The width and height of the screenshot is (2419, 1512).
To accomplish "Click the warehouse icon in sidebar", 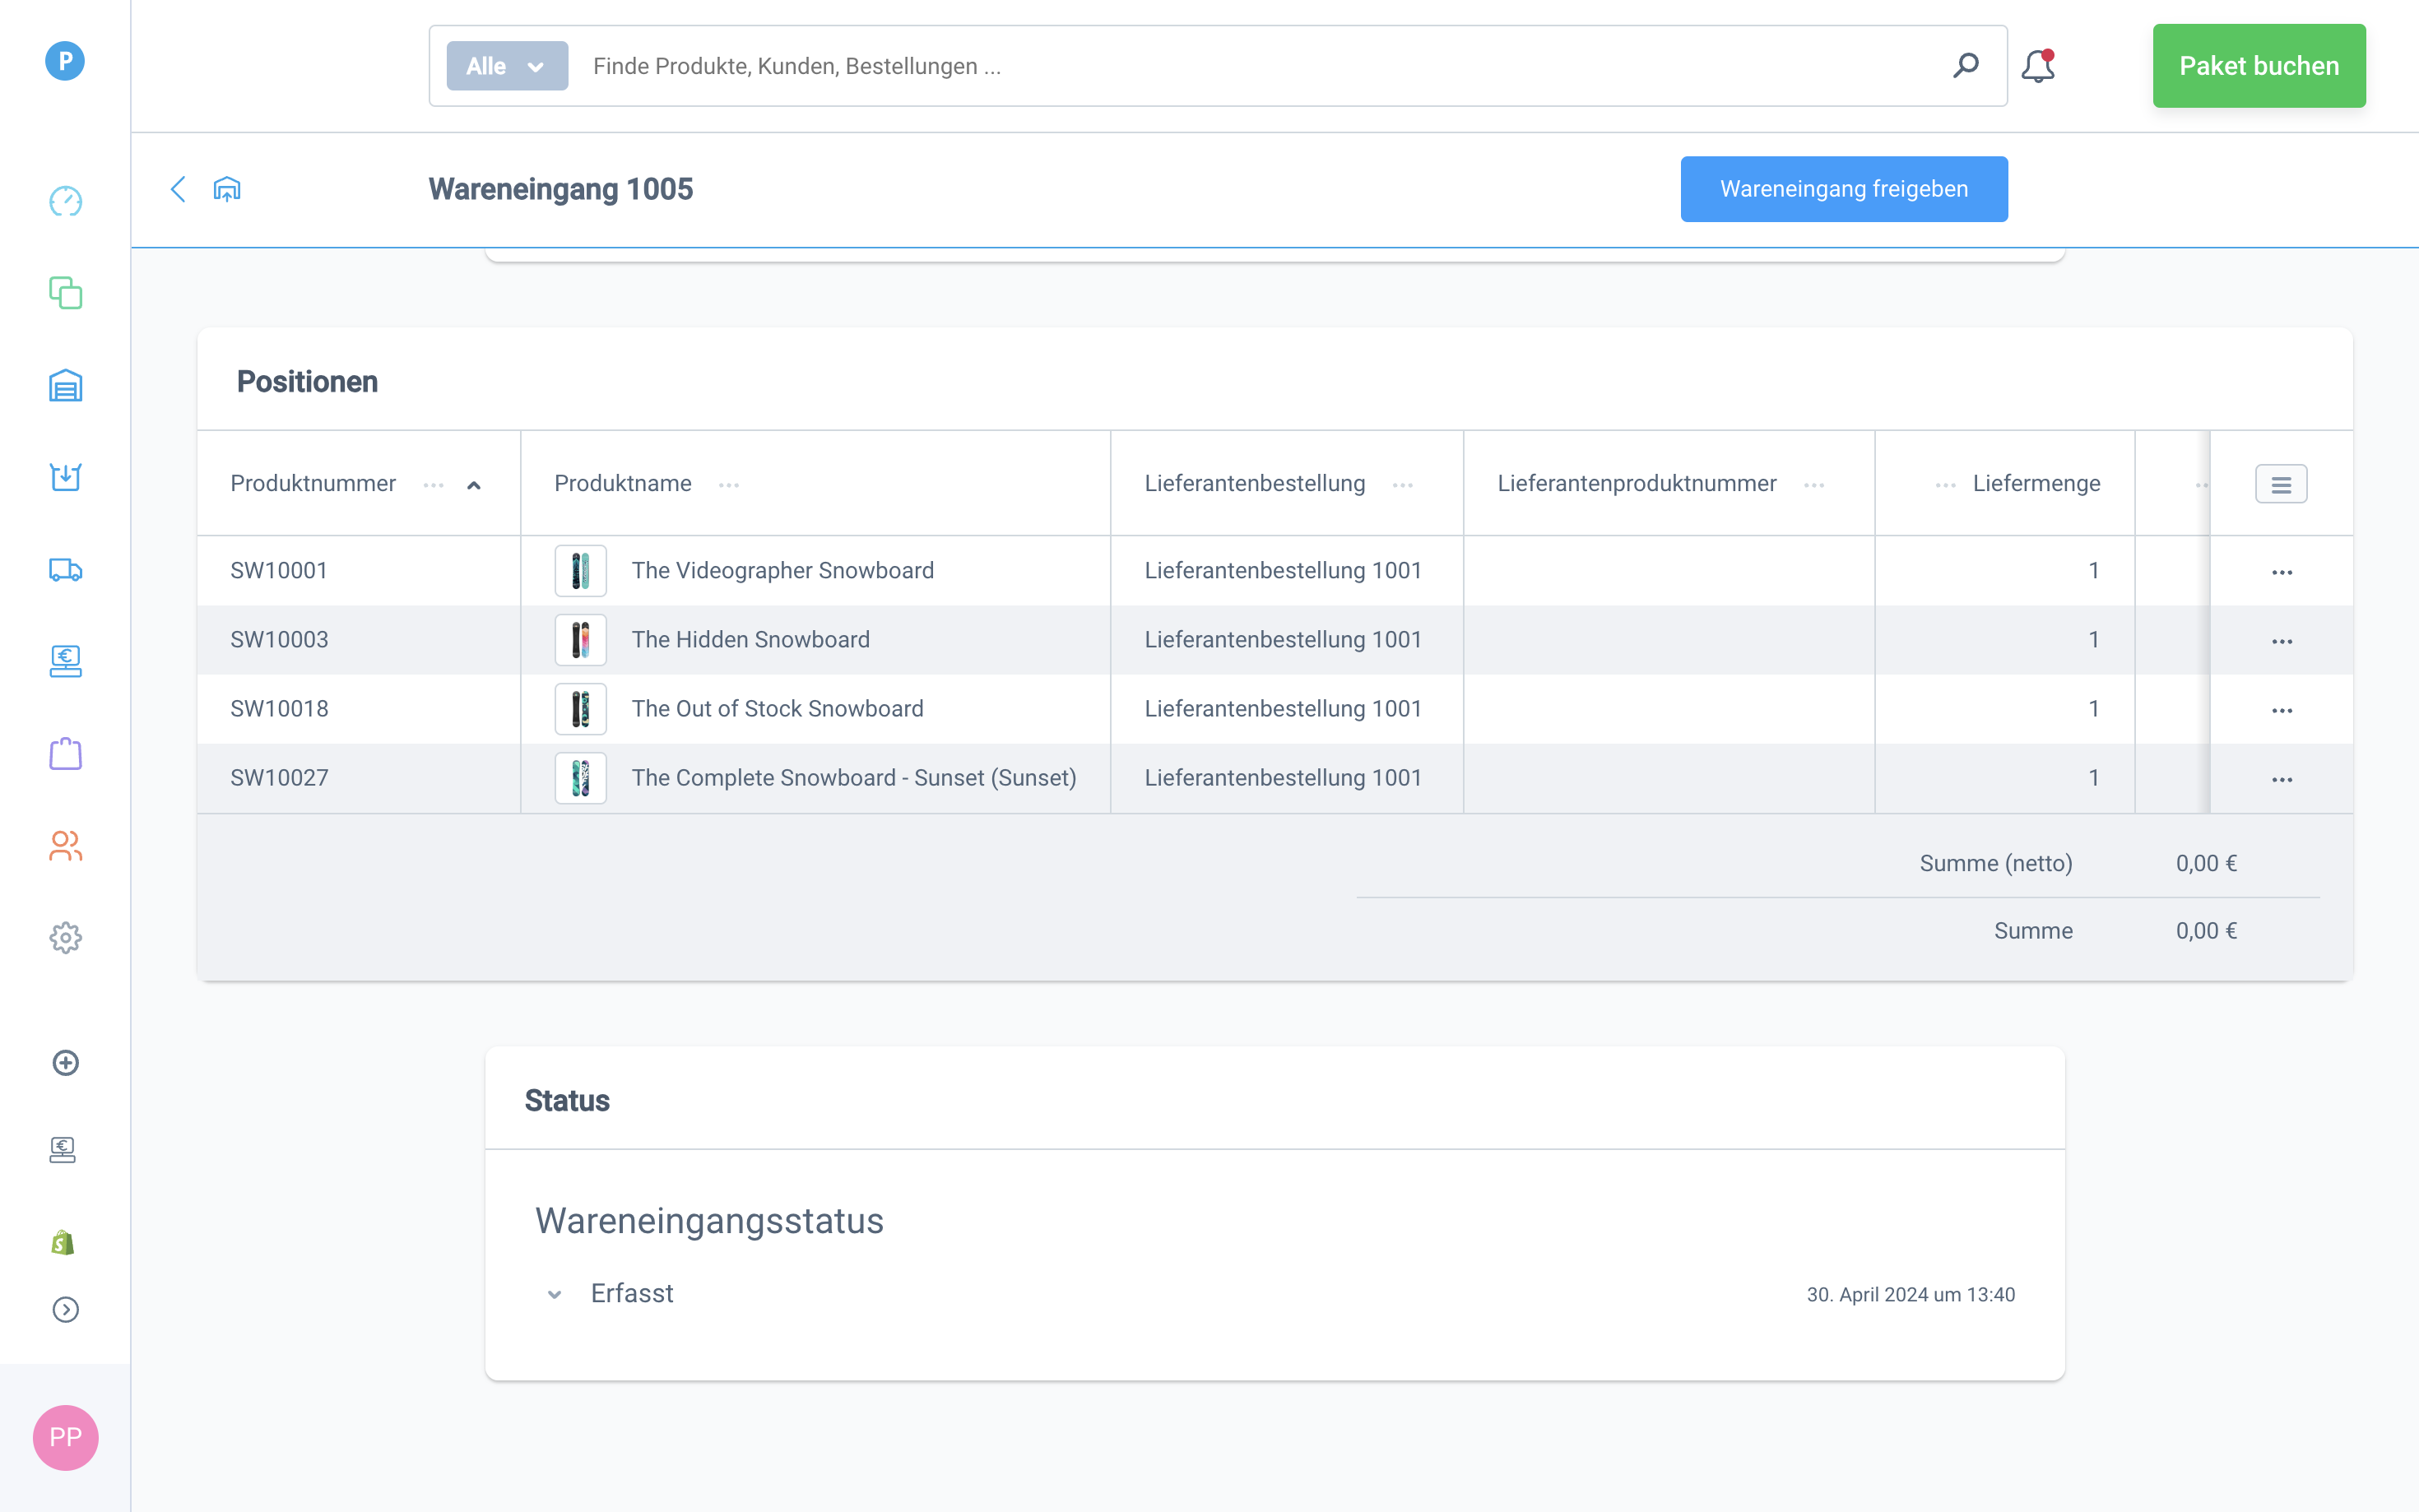I will [65, 386].
